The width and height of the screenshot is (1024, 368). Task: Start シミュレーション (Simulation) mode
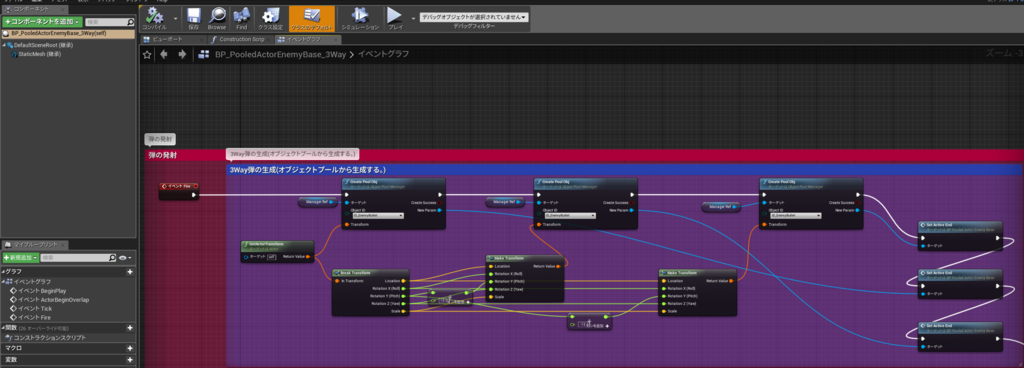pyautogui.click(x=360, y=19)
